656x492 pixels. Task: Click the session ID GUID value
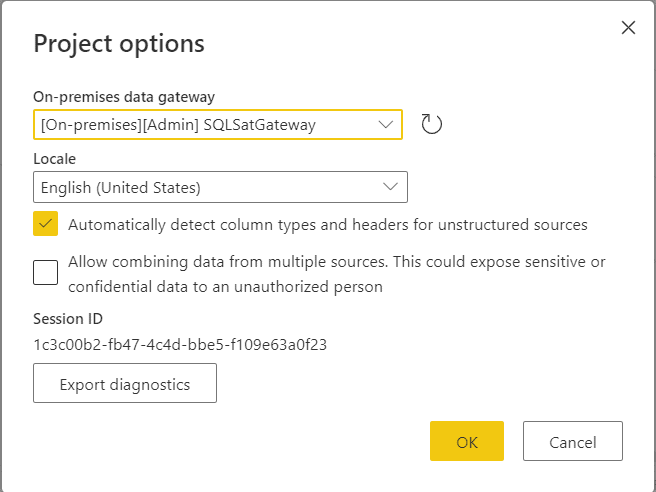click(x=180, y=345)
